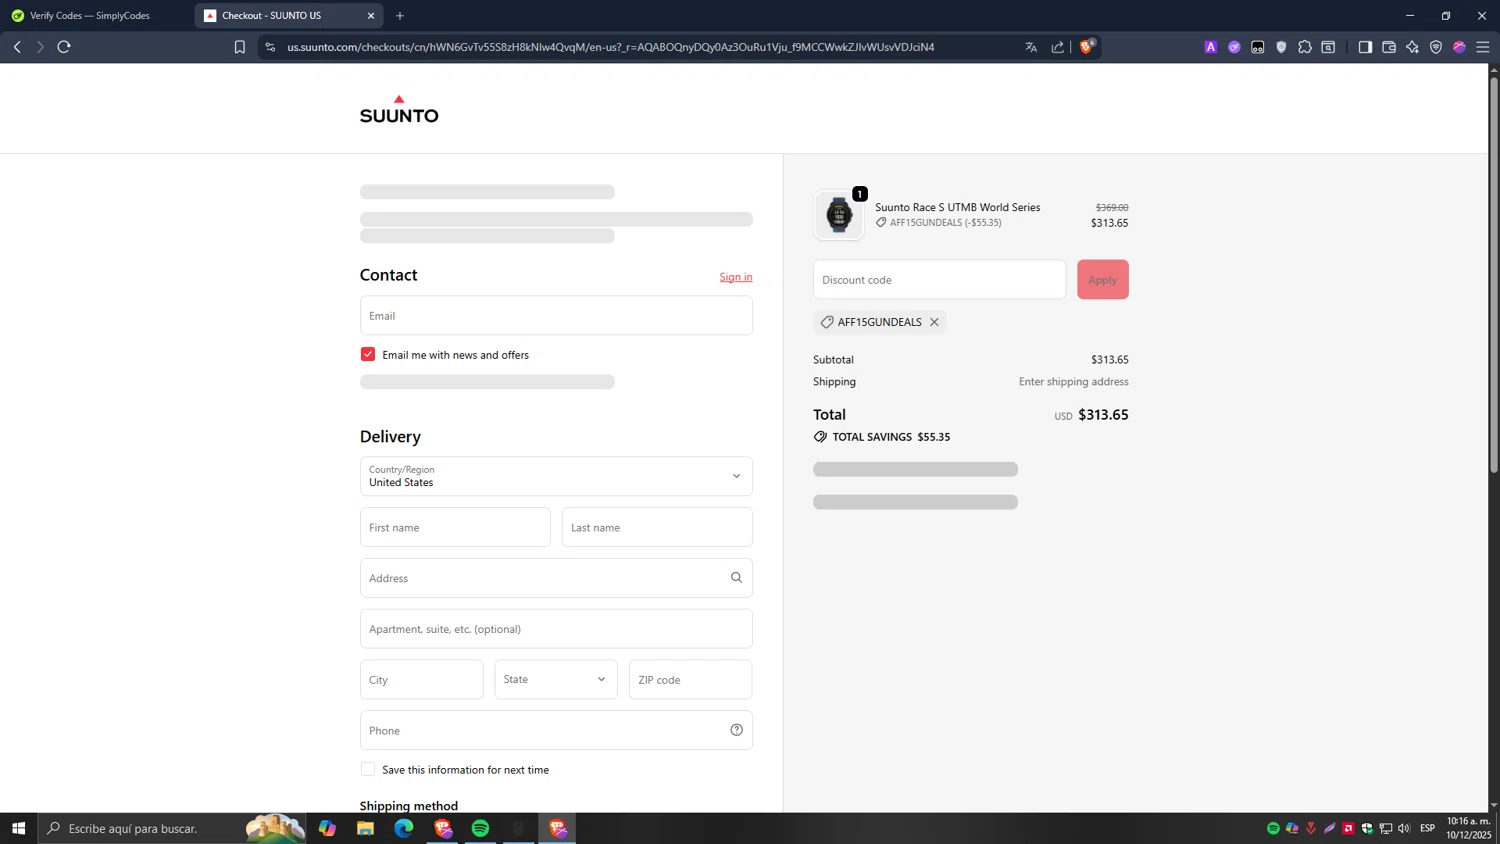This screenshot has width=1500, height=844.
Task: Click the browser address bar URL
Action: (x=611, y=47)
